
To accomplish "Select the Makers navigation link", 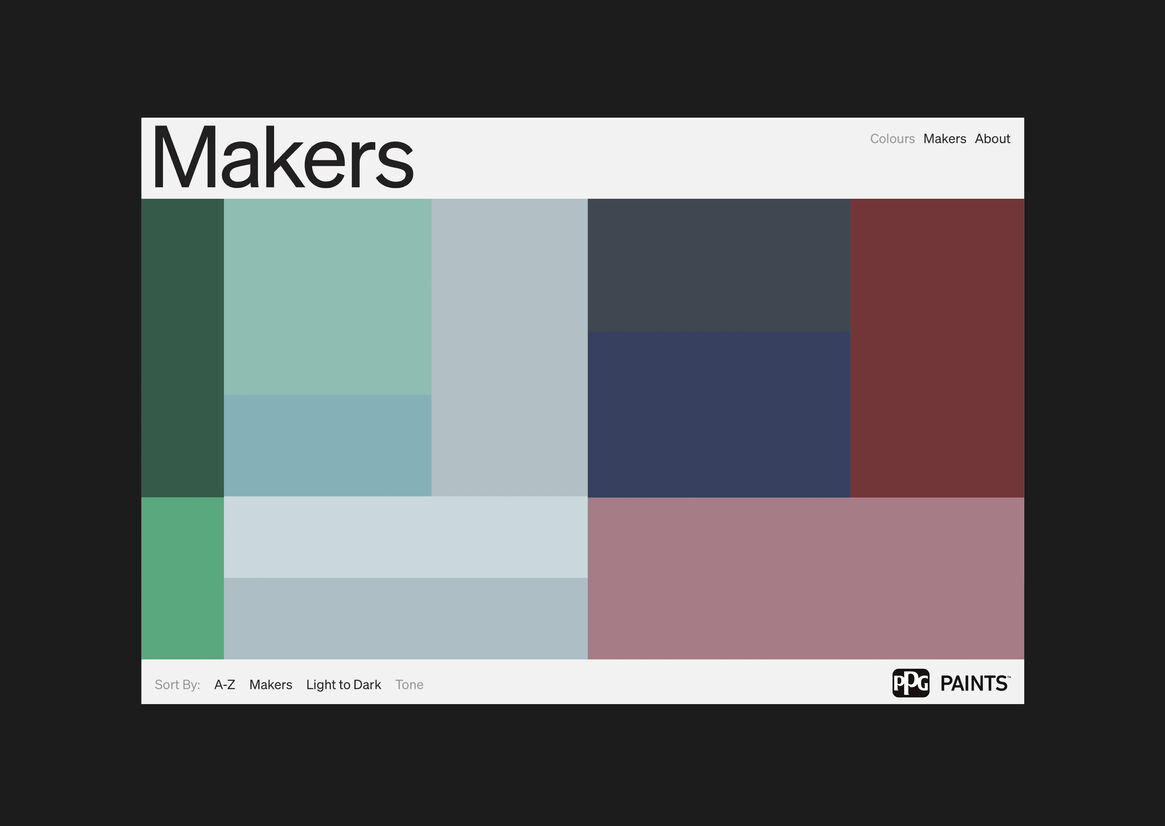I will 944,139.
